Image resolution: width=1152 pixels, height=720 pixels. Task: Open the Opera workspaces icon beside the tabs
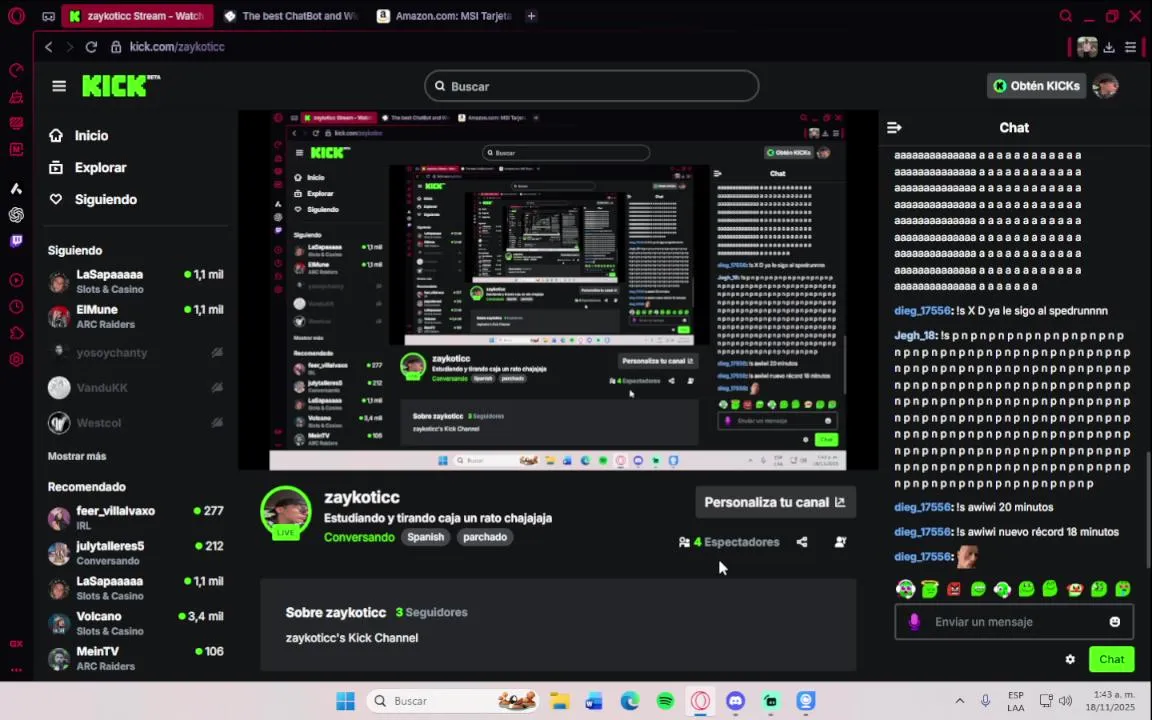coord(48,15)
